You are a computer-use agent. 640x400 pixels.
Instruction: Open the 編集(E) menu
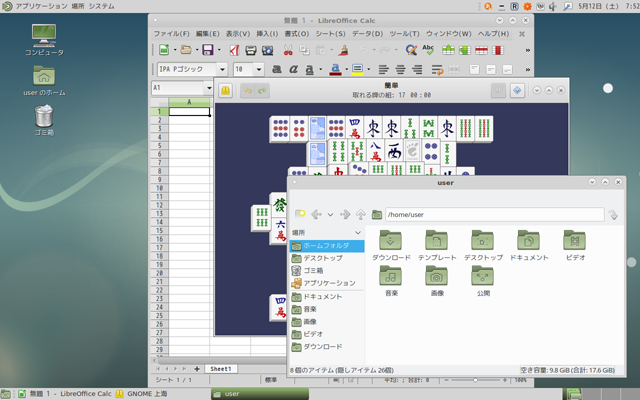(207, 34)
